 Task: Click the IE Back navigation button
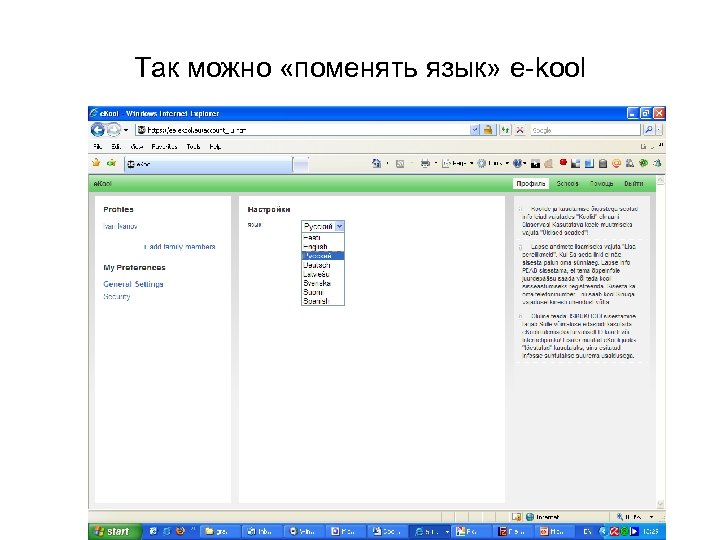(x=97, y=130)
